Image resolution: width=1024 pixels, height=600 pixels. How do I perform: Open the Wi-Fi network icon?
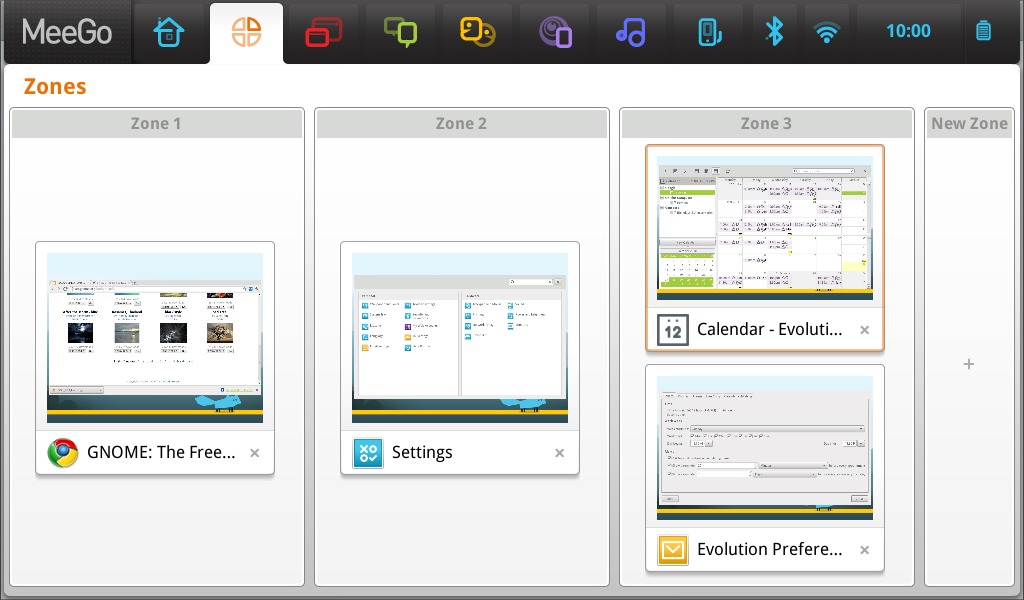point(826,32)
